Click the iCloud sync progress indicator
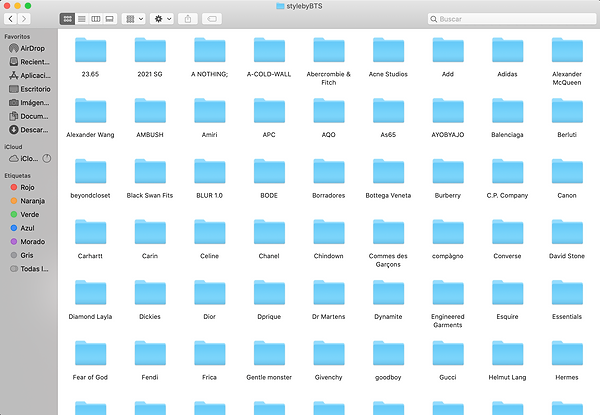Image resolution: width=600 pixels, height=415 pixels. click(47, 158)
